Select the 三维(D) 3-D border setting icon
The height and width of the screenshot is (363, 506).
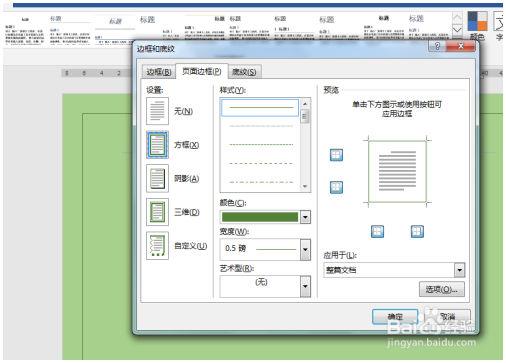157,212
